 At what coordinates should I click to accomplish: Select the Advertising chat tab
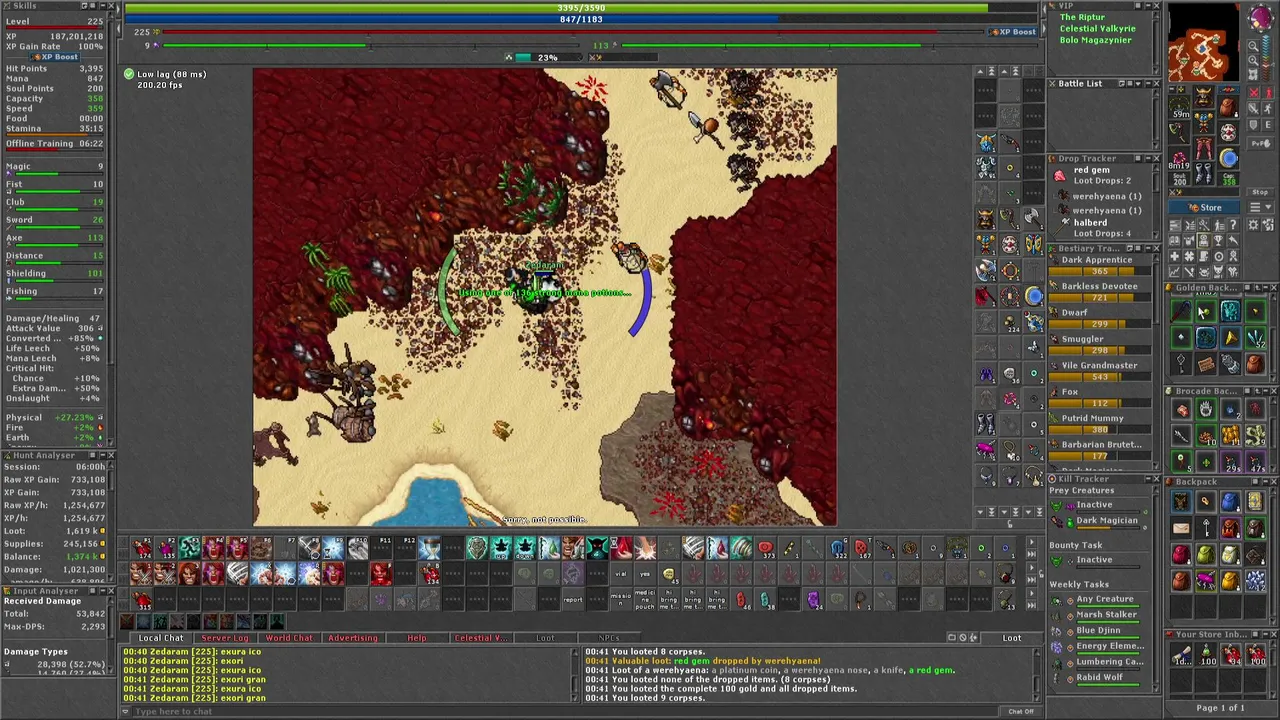pyautogui.click(x=353, y=638)
